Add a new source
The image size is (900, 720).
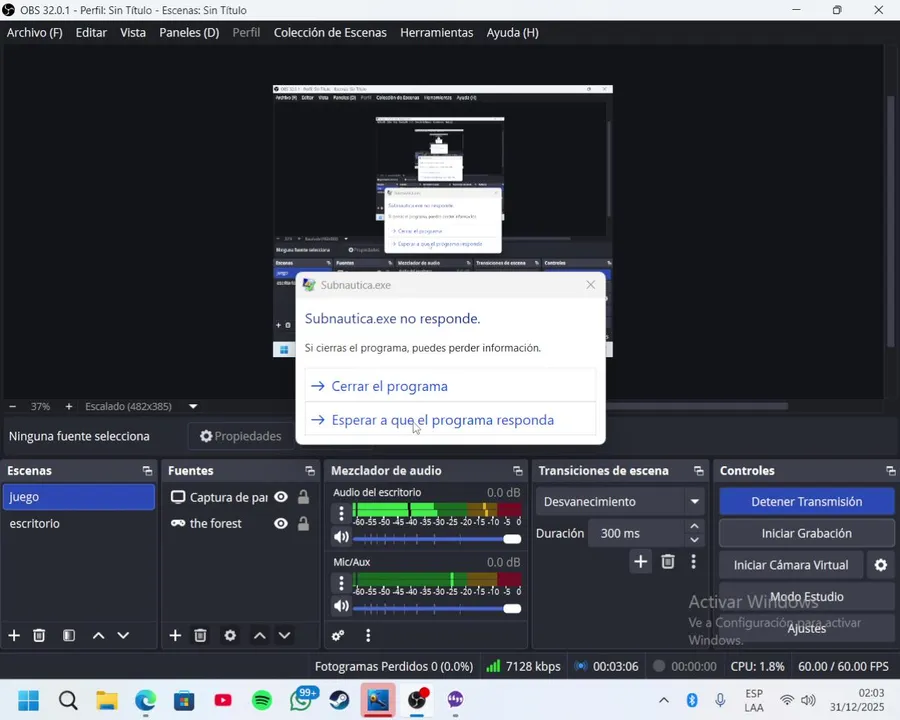[176, 636]
